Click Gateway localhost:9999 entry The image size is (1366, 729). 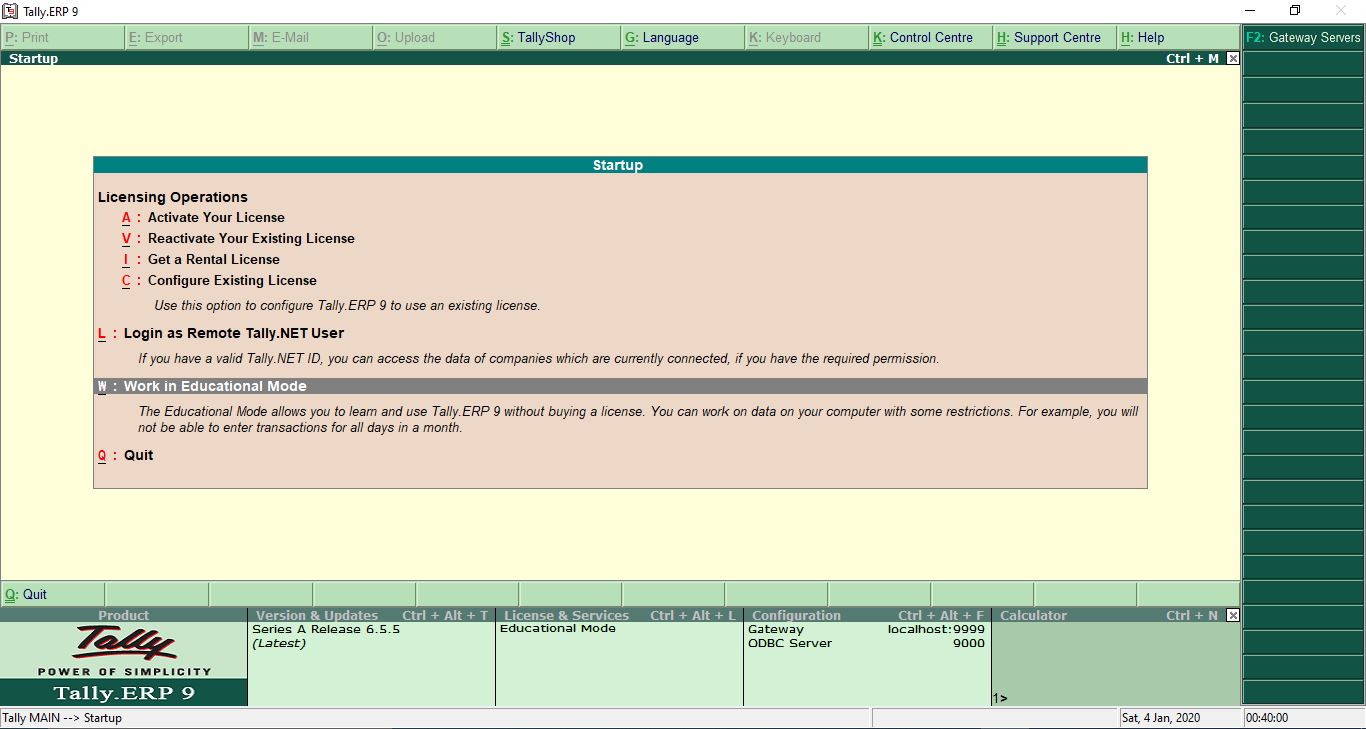[x=866, y=629]
